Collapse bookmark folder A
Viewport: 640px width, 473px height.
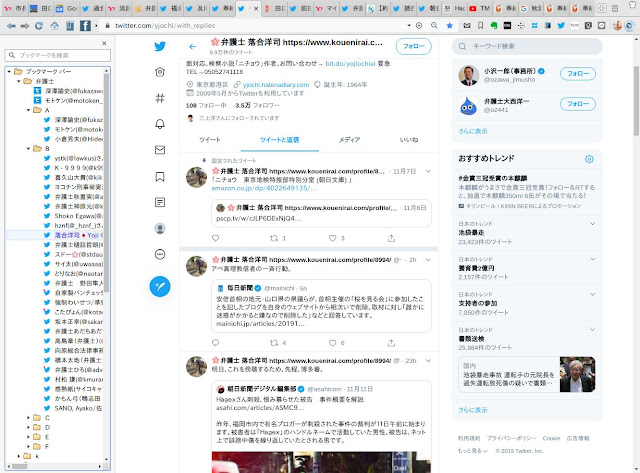(x=28, y=110)
